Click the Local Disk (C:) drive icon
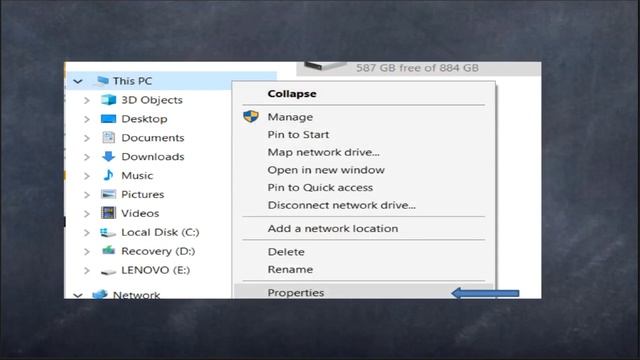This screenshot has height=360, width=640. [108, 232]
